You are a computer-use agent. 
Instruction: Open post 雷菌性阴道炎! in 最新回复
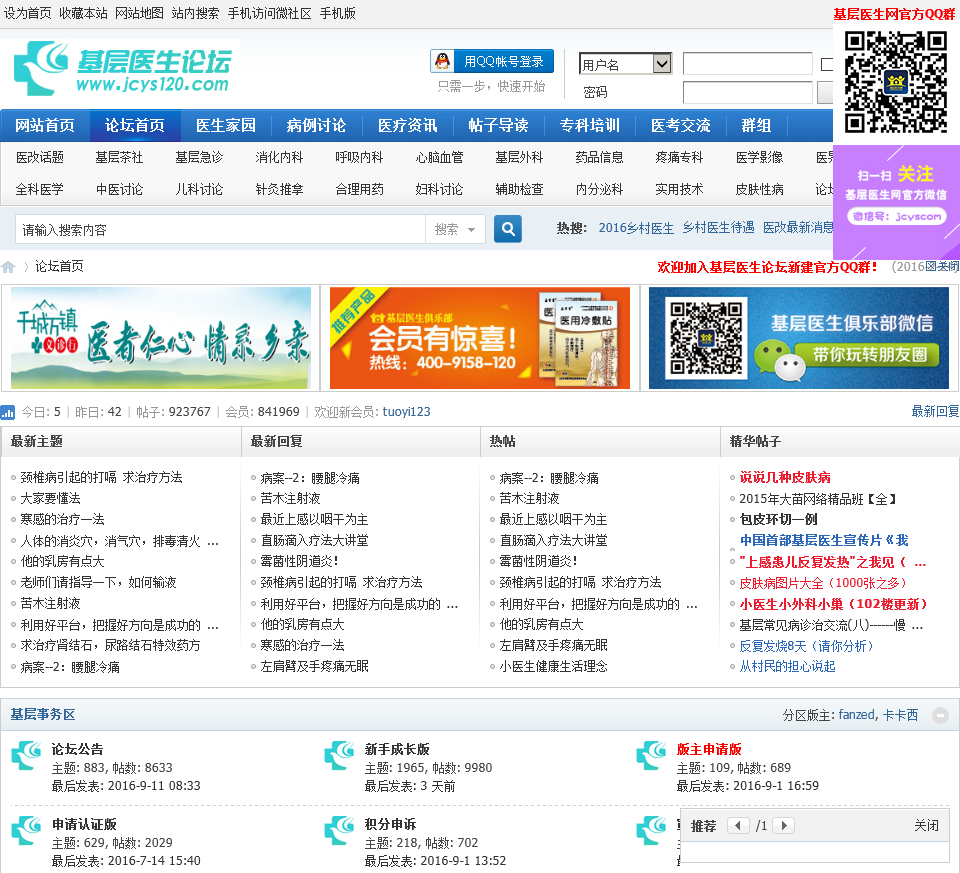(299, 561)
